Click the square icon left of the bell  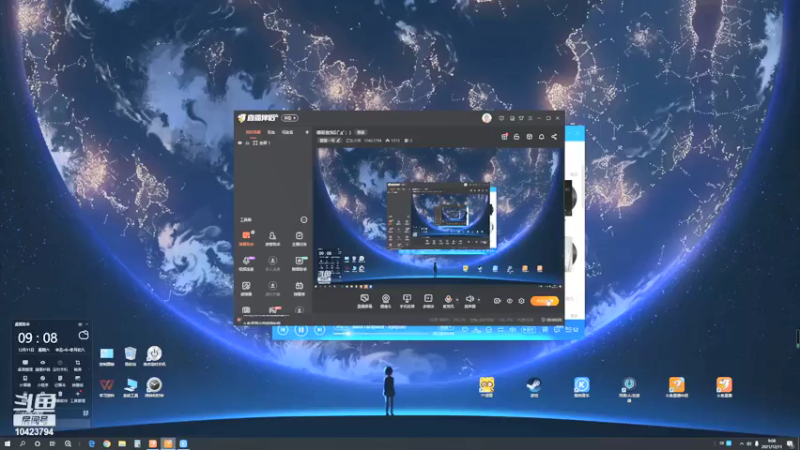pyautogui.click(x=529, y=137)
